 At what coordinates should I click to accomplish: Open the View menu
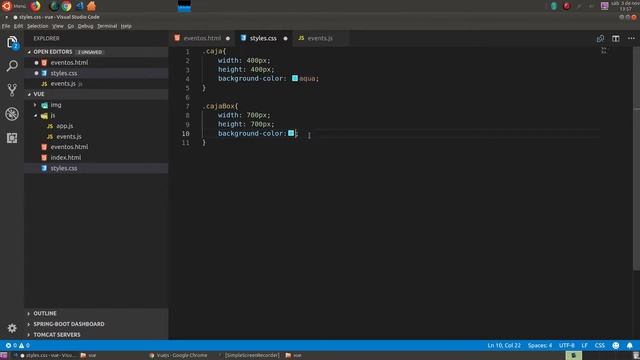[58, 26]
